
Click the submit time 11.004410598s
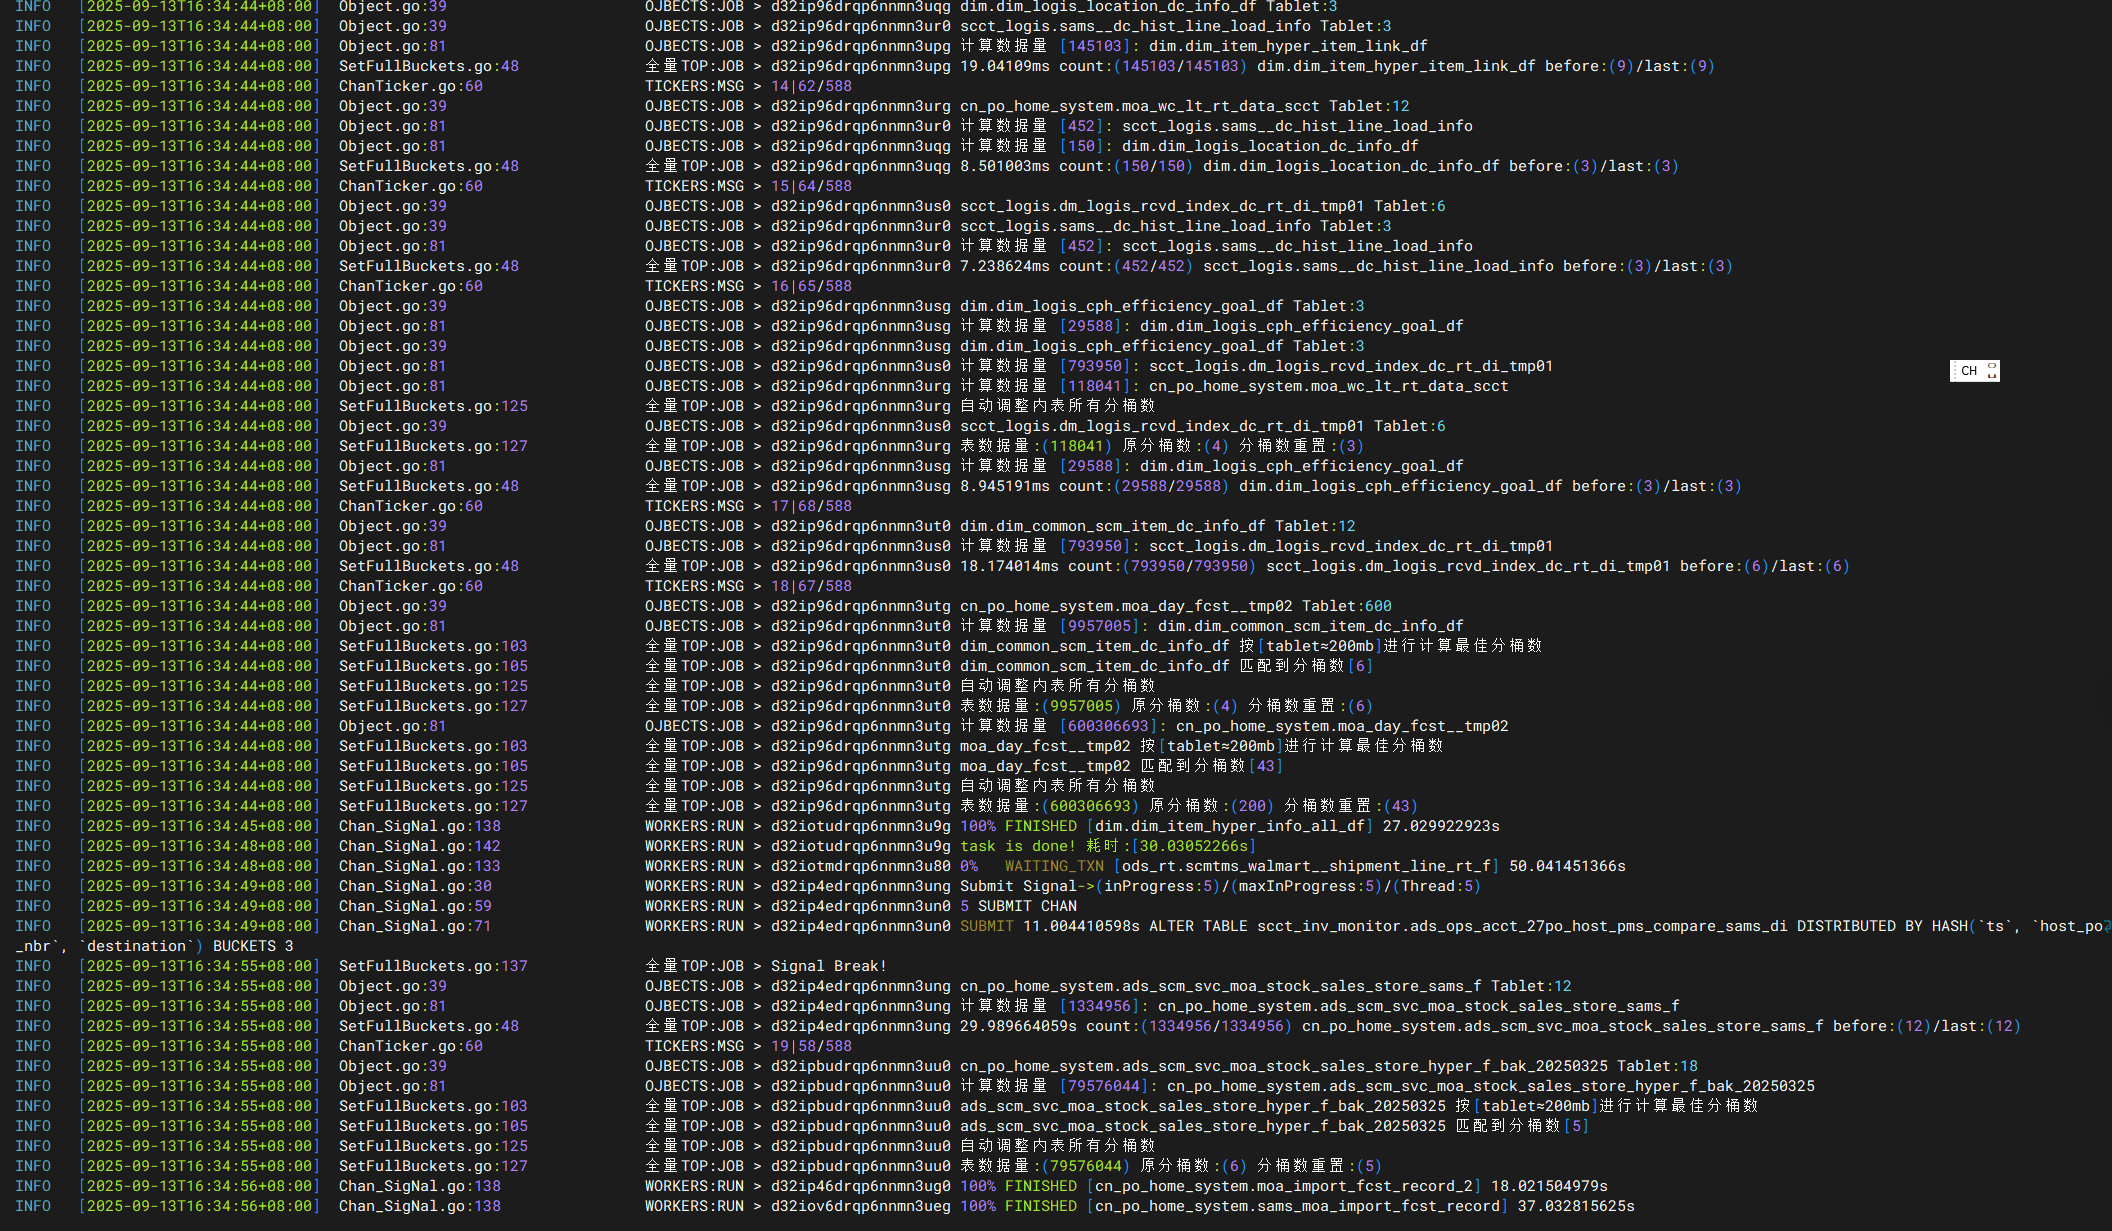tap(1081, 926)
